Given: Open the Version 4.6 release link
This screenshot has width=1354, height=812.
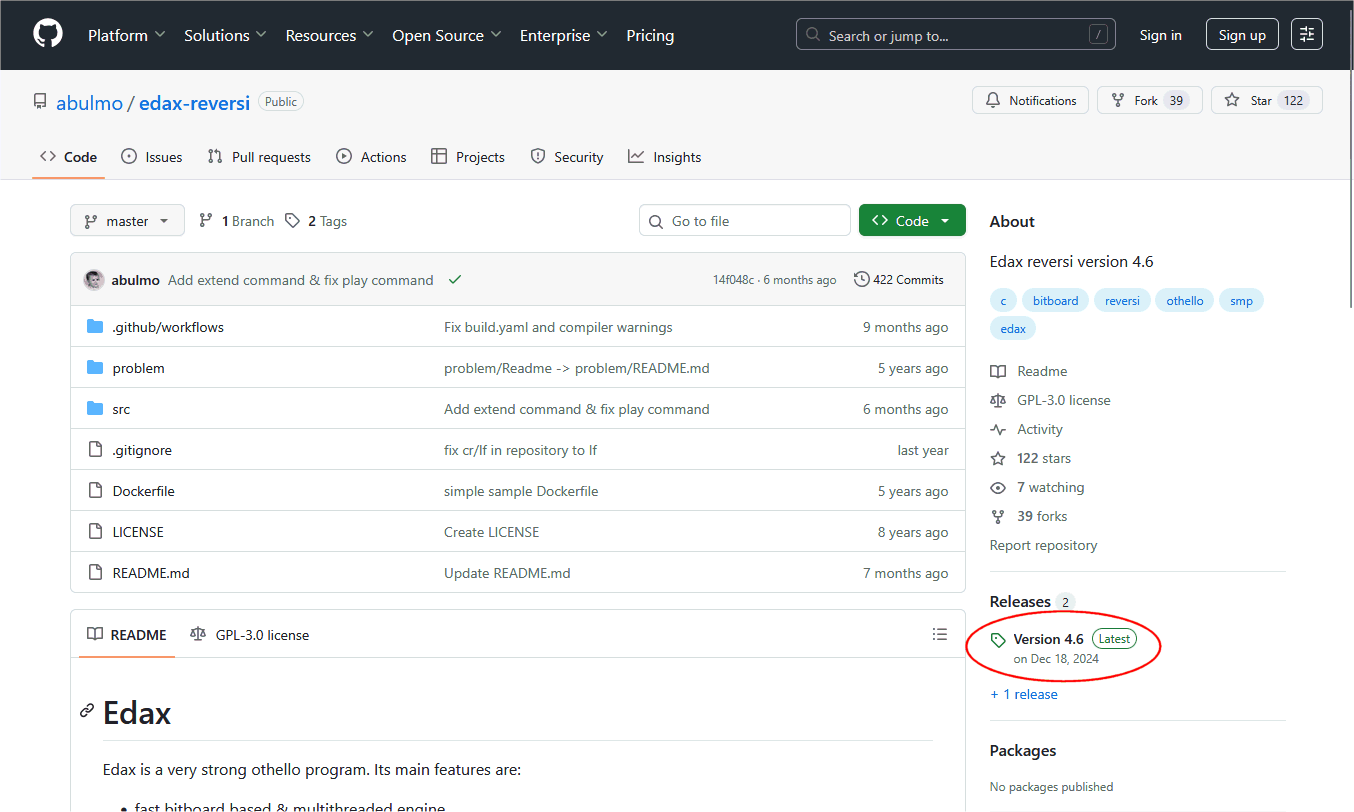Looking at the screenshot, I should pos(1048,639).
